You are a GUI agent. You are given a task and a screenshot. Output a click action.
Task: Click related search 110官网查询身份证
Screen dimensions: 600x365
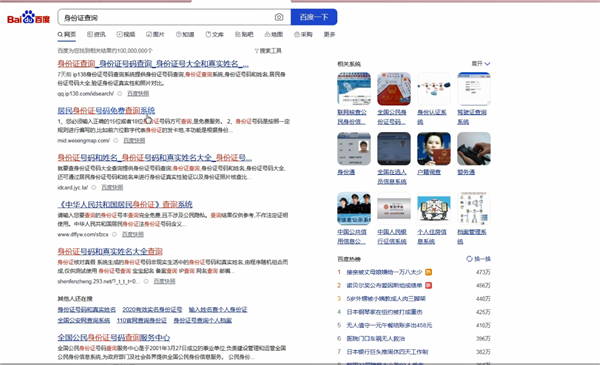(x=142, y=320)
